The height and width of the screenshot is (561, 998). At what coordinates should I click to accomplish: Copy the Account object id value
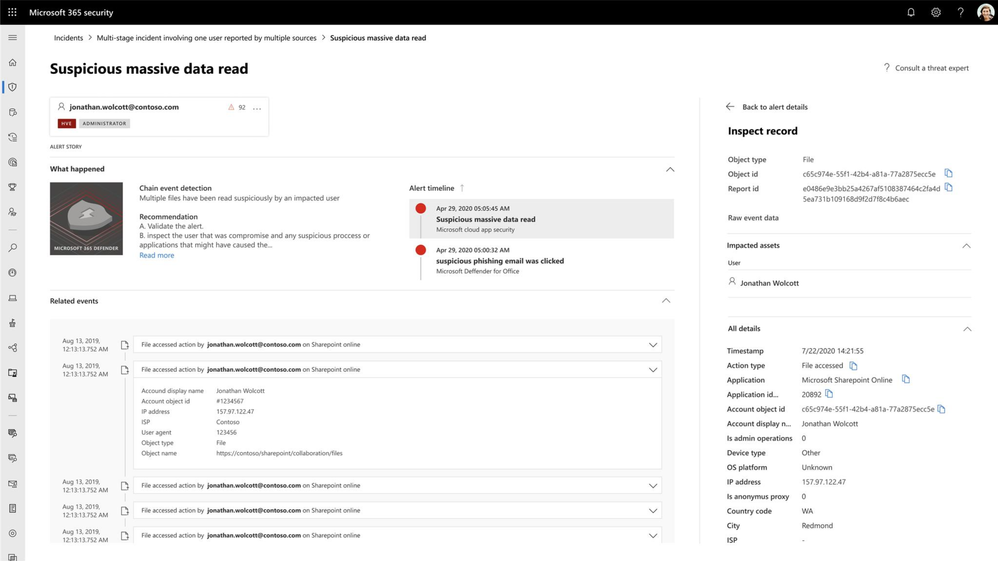click(x=942, y=409)
